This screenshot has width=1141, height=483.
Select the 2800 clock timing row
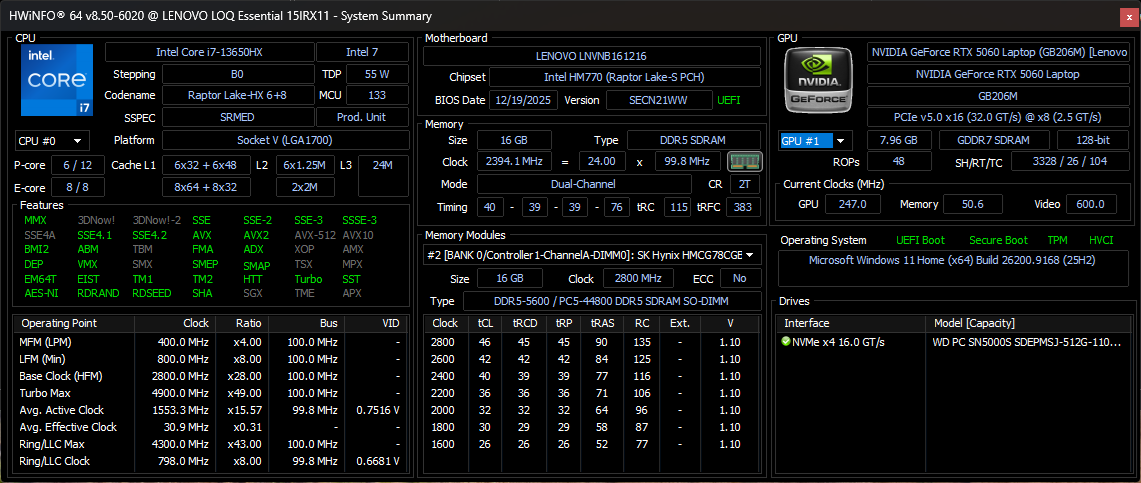tap(592, 342)
